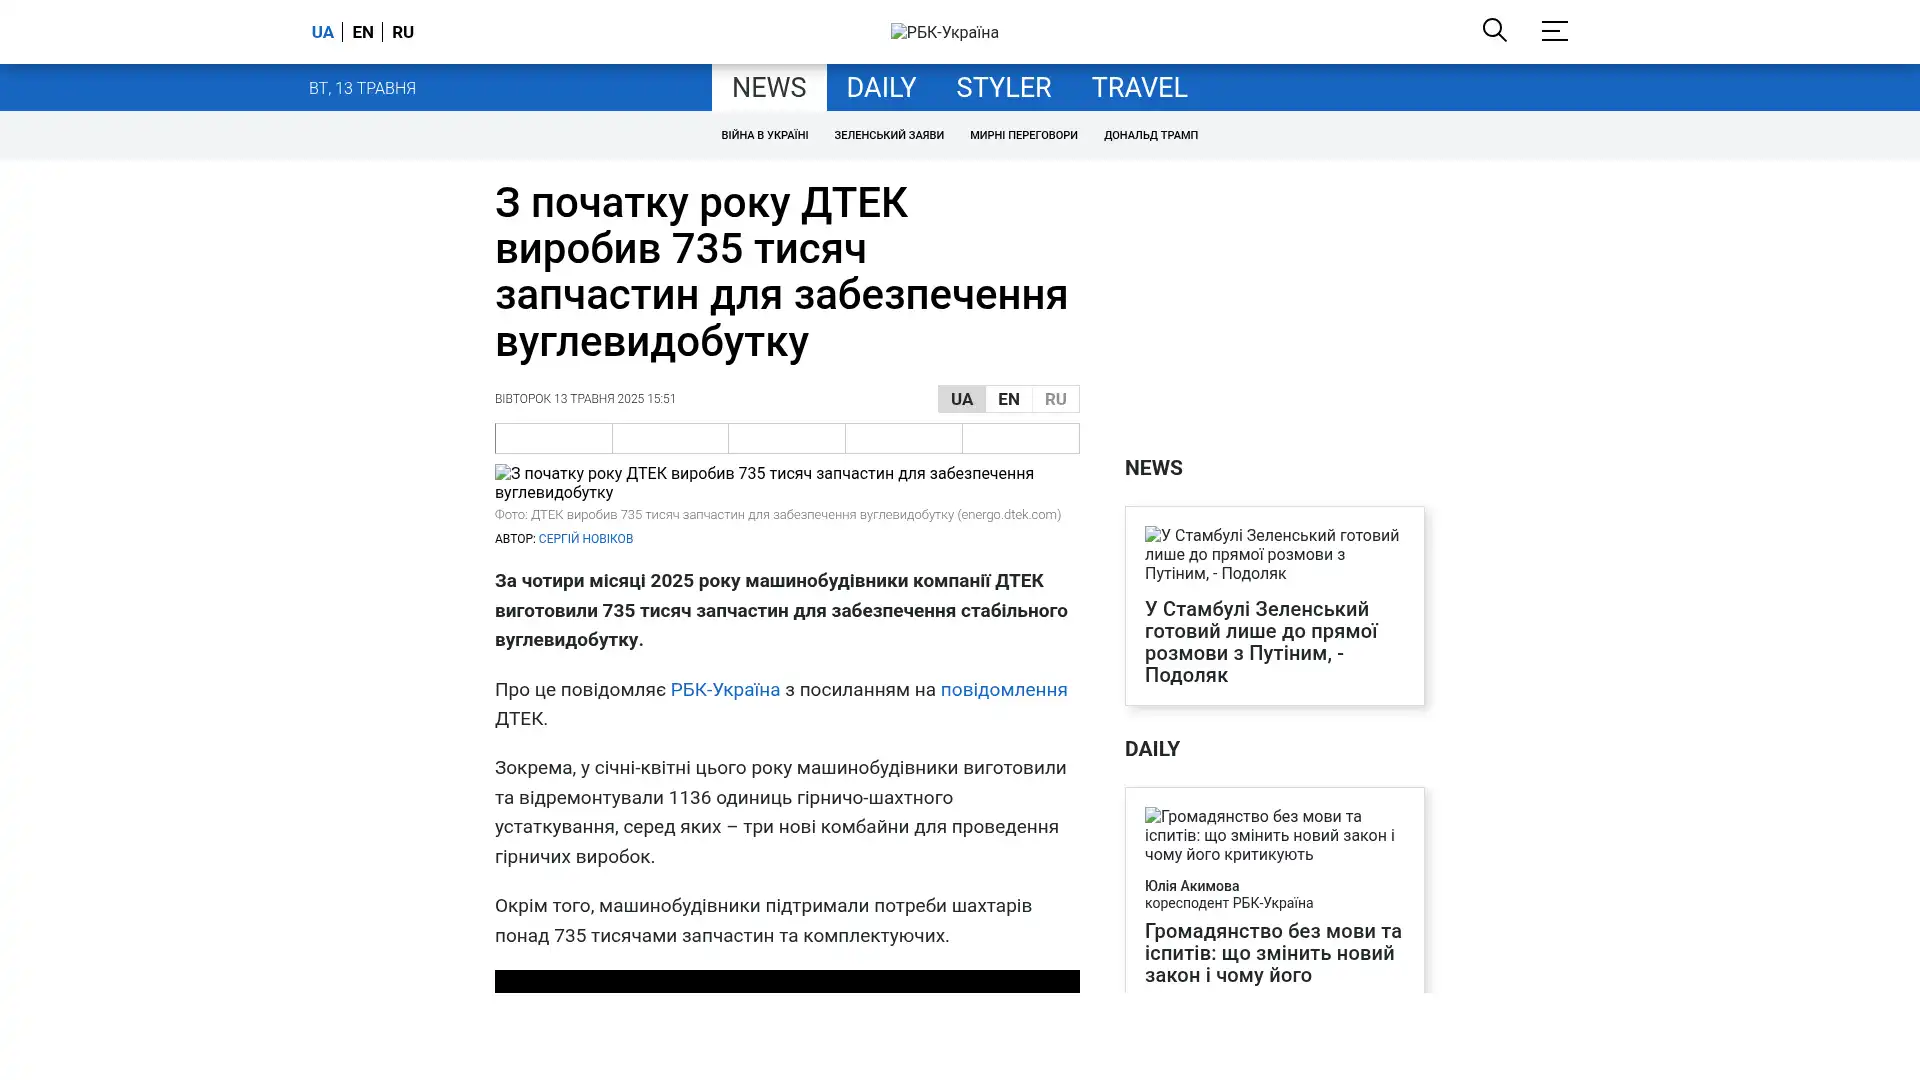Open the hamburger menu in the header
The height and width of the screenshot is (1080, 1920).
point(1553,31)
